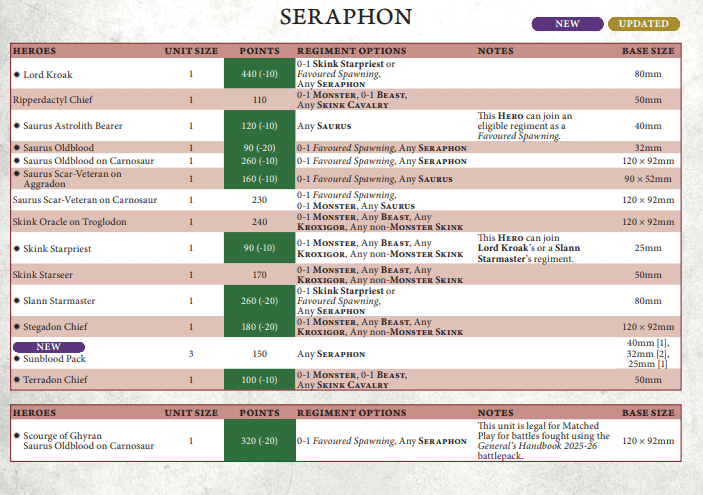
Task: Select Saurus Scar-Veteran on Carnosaur name
Action: coord(85,200)
